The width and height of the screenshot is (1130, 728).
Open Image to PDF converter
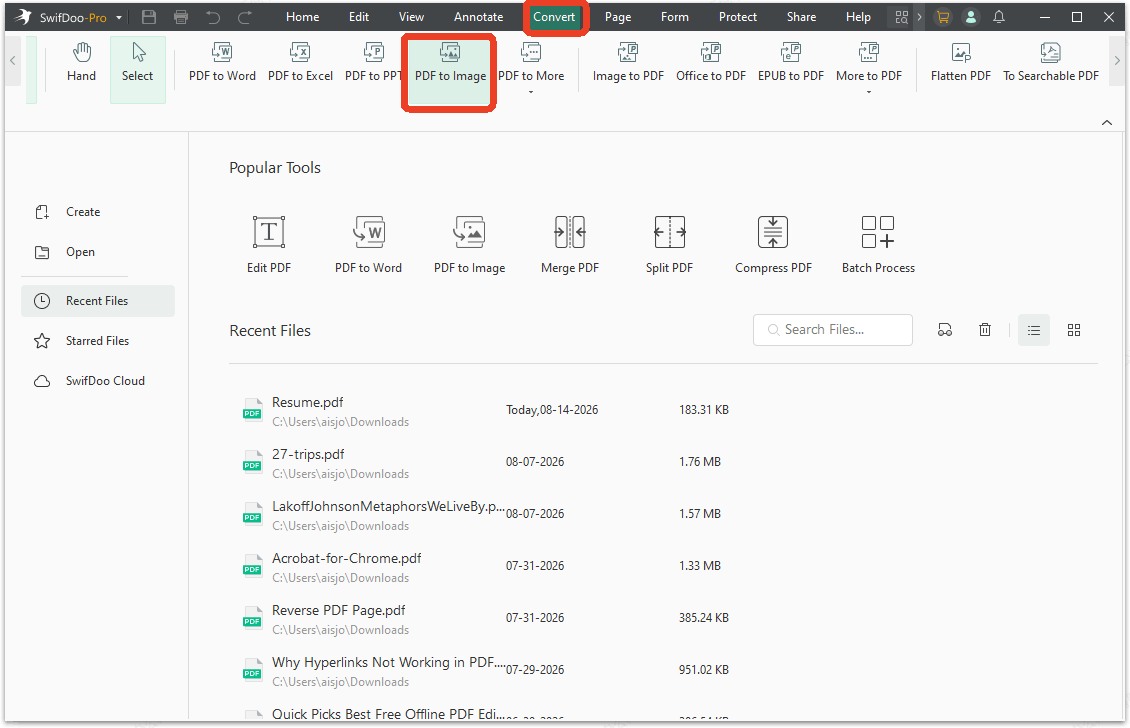point(628,63)
